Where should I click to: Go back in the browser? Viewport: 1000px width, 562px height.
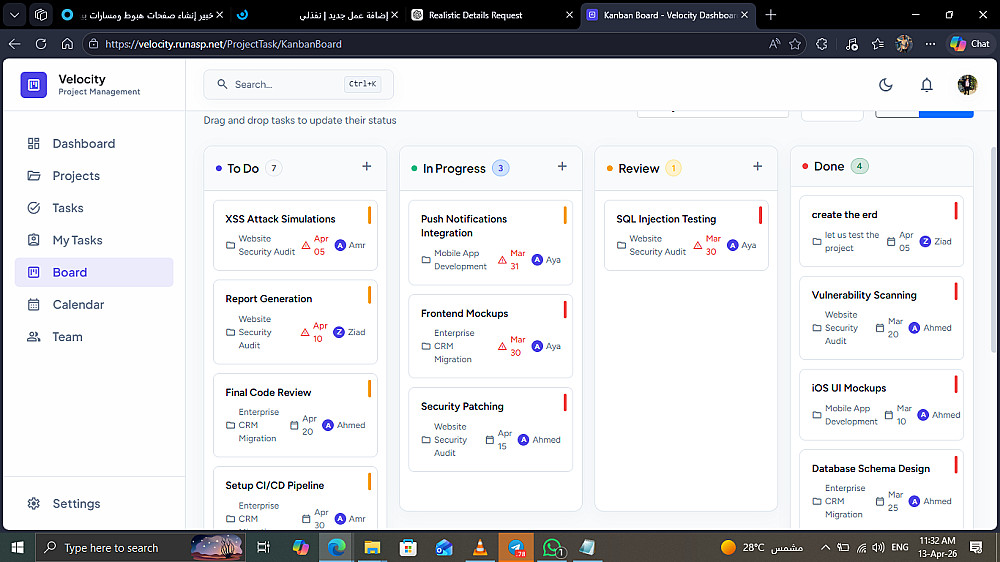(x=14, y=44)
